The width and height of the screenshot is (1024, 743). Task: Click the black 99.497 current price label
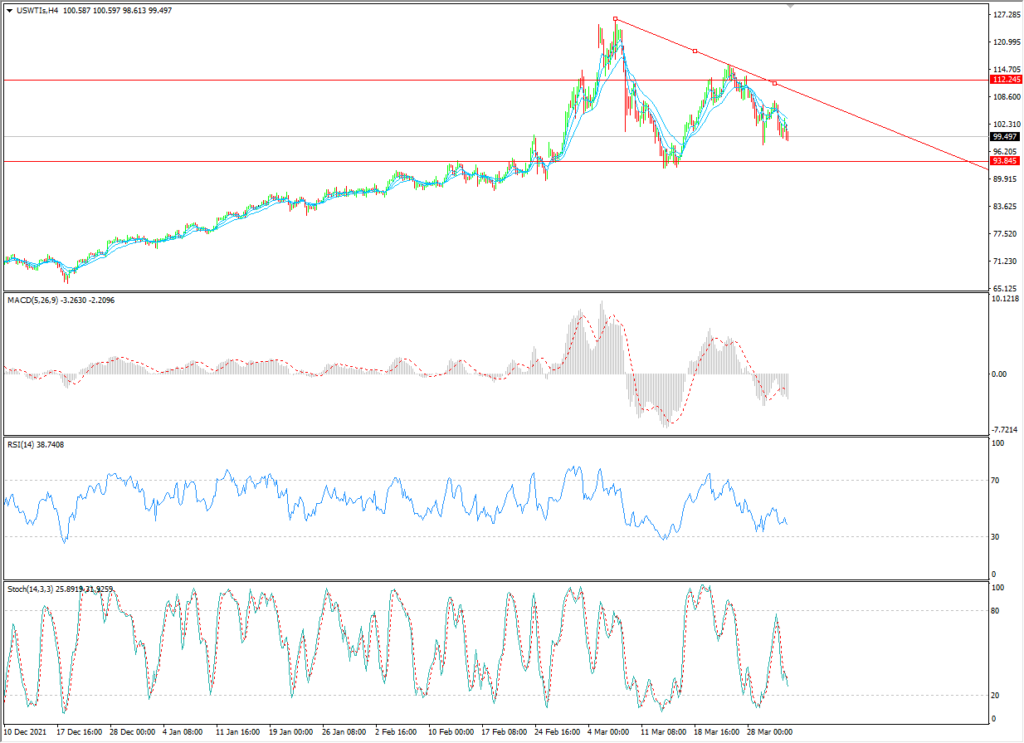[1006, 136]
